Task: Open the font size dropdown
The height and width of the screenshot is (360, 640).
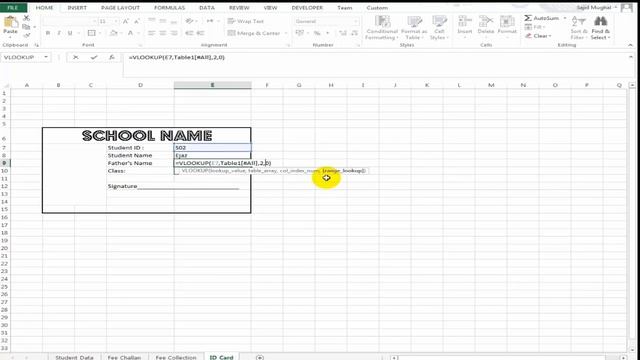Action: 116,21
